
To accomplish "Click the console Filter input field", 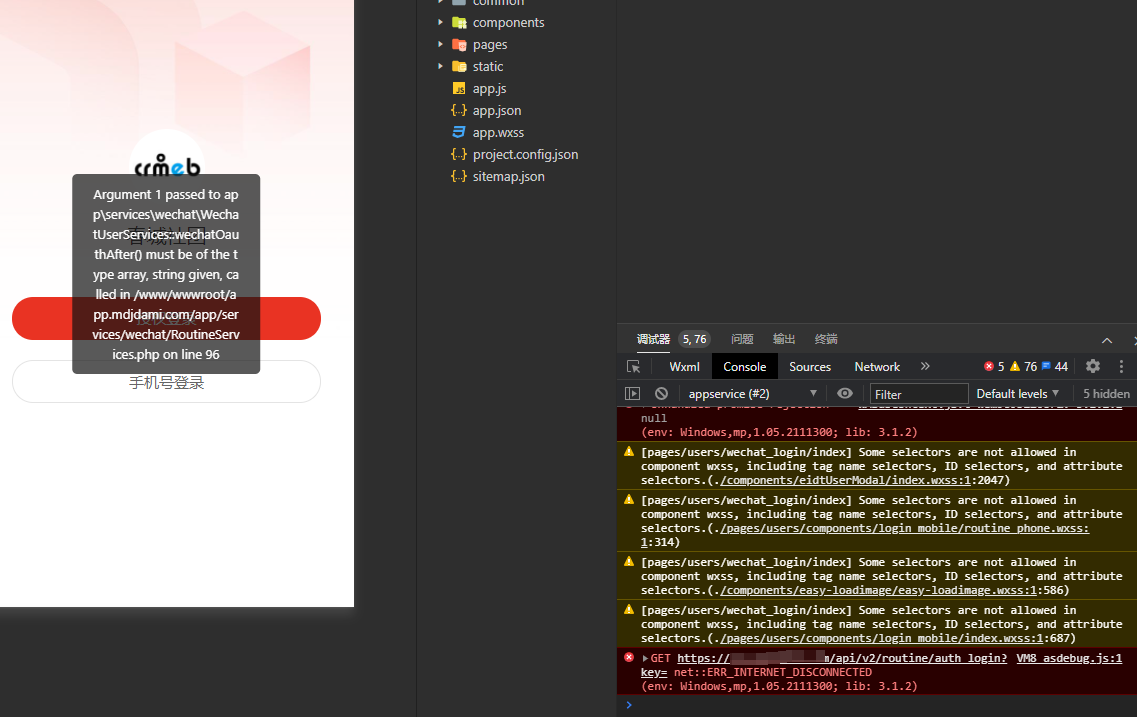I will (x=919, y=394).
